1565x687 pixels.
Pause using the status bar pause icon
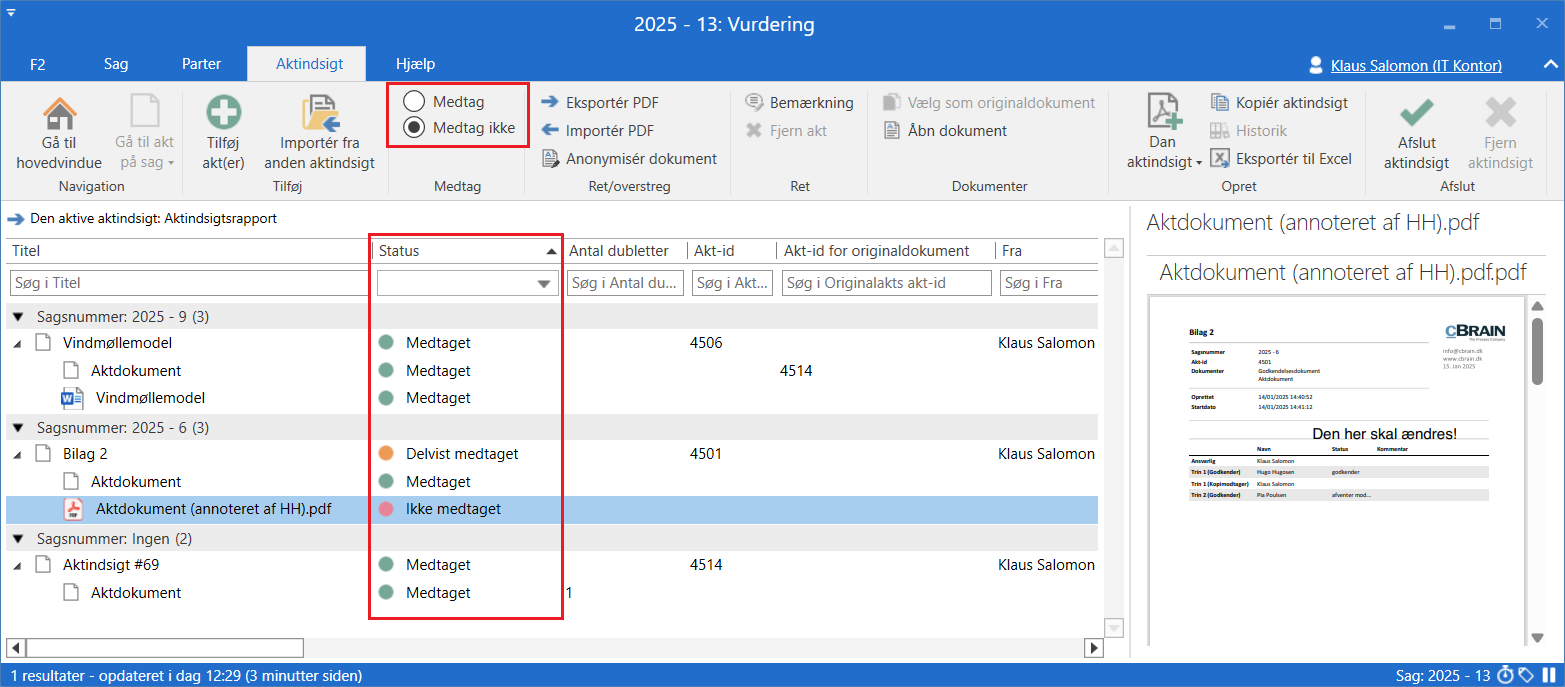point(1549,675)
